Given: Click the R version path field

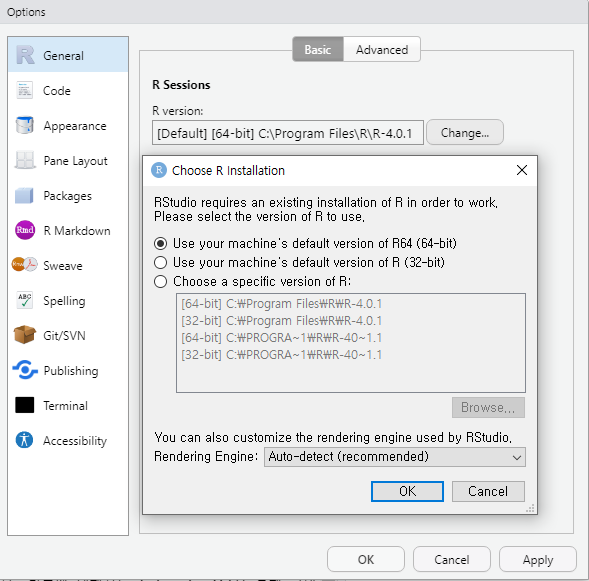Looking at the screenshot, I should pyautogui.click(x=288, y=133).
